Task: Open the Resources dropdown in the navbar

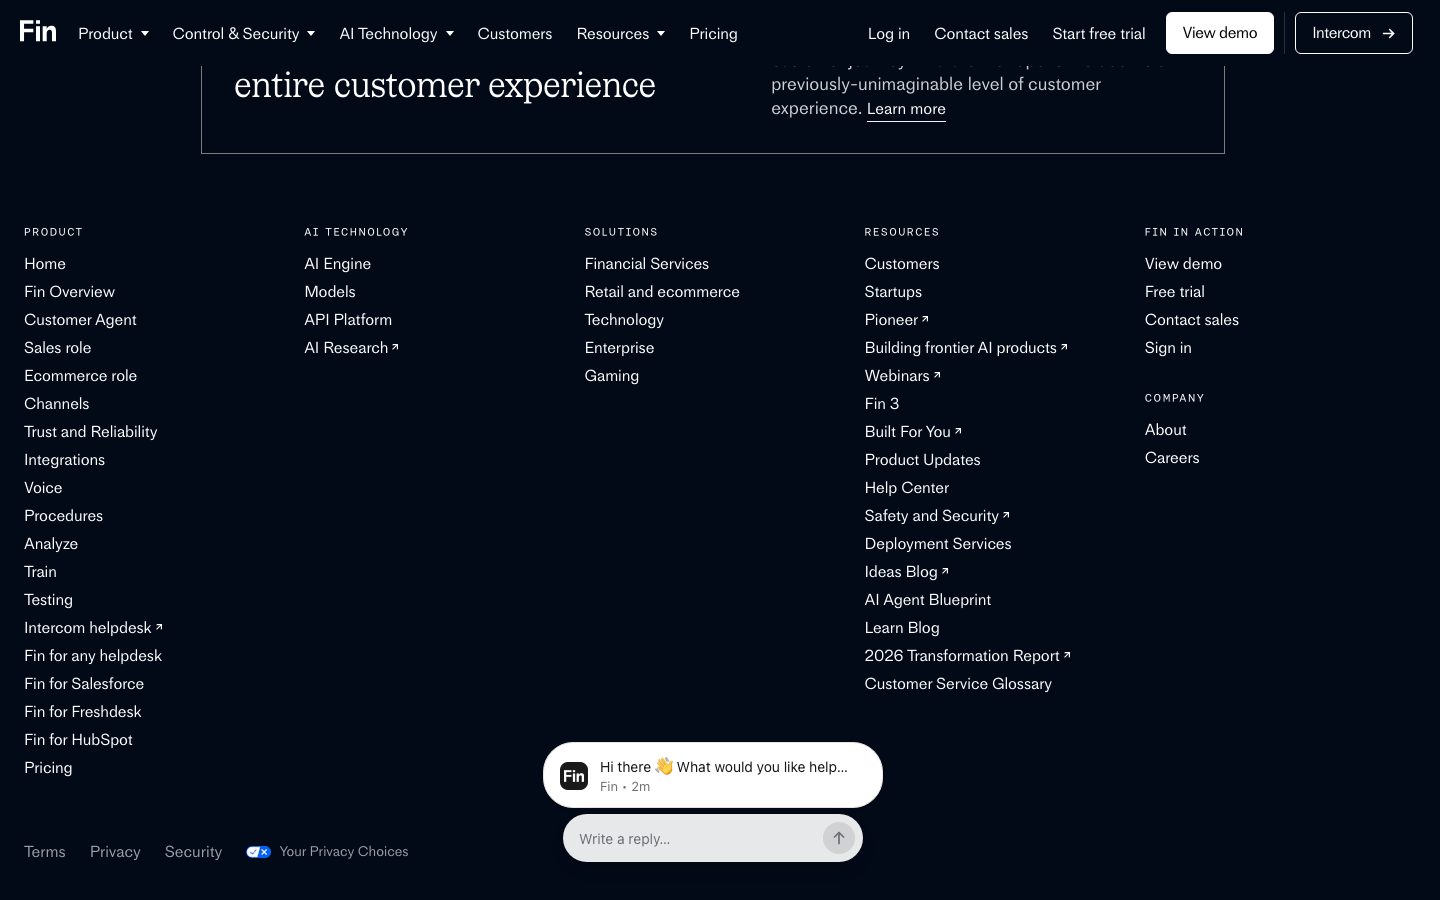Action: (620, 33)
